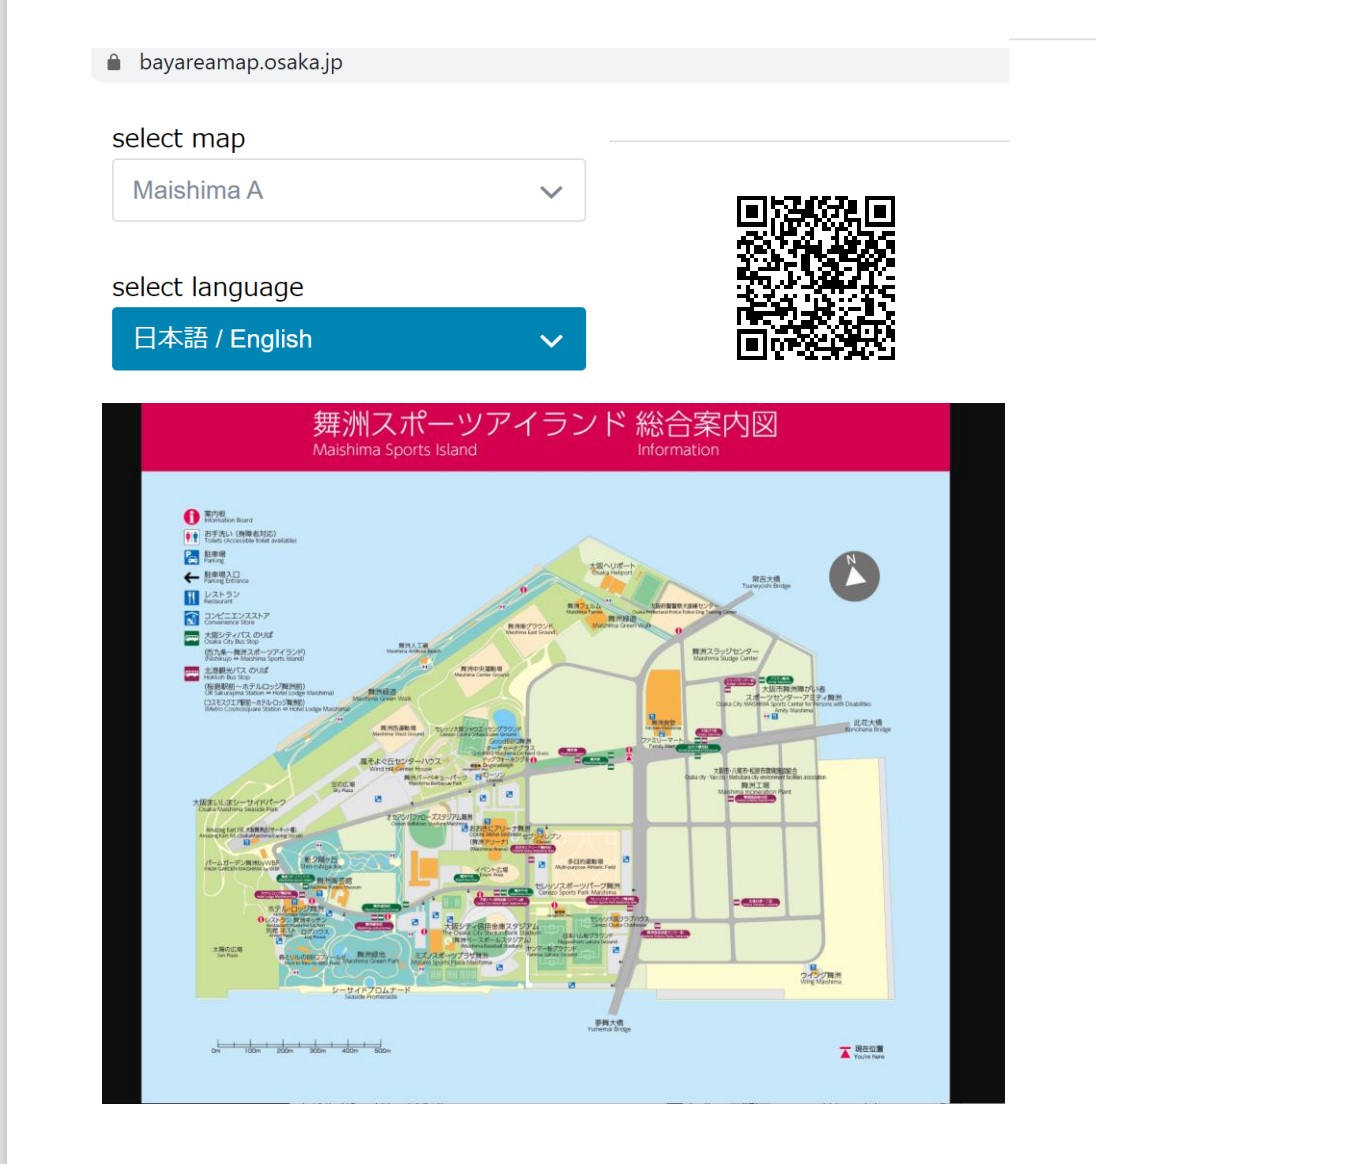This screenshot has height=1164, width=1360.
Task: Click the Osaka Maishima Seaside Park label
Action: tap(239, 806)
